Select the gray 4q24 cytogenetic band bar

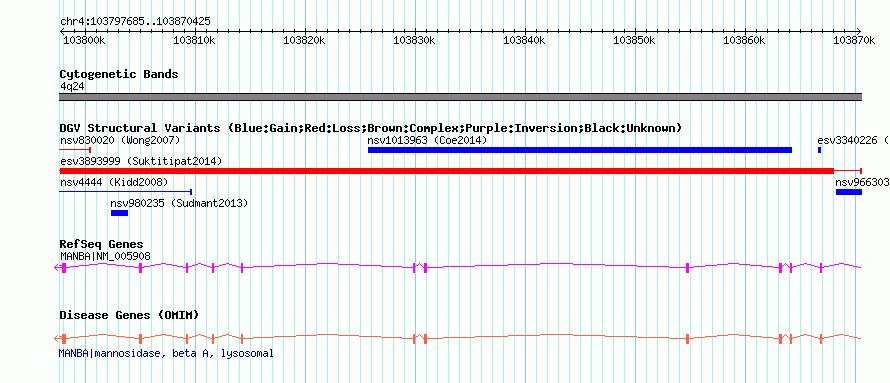pyautogui.click(x=460, y=97)
